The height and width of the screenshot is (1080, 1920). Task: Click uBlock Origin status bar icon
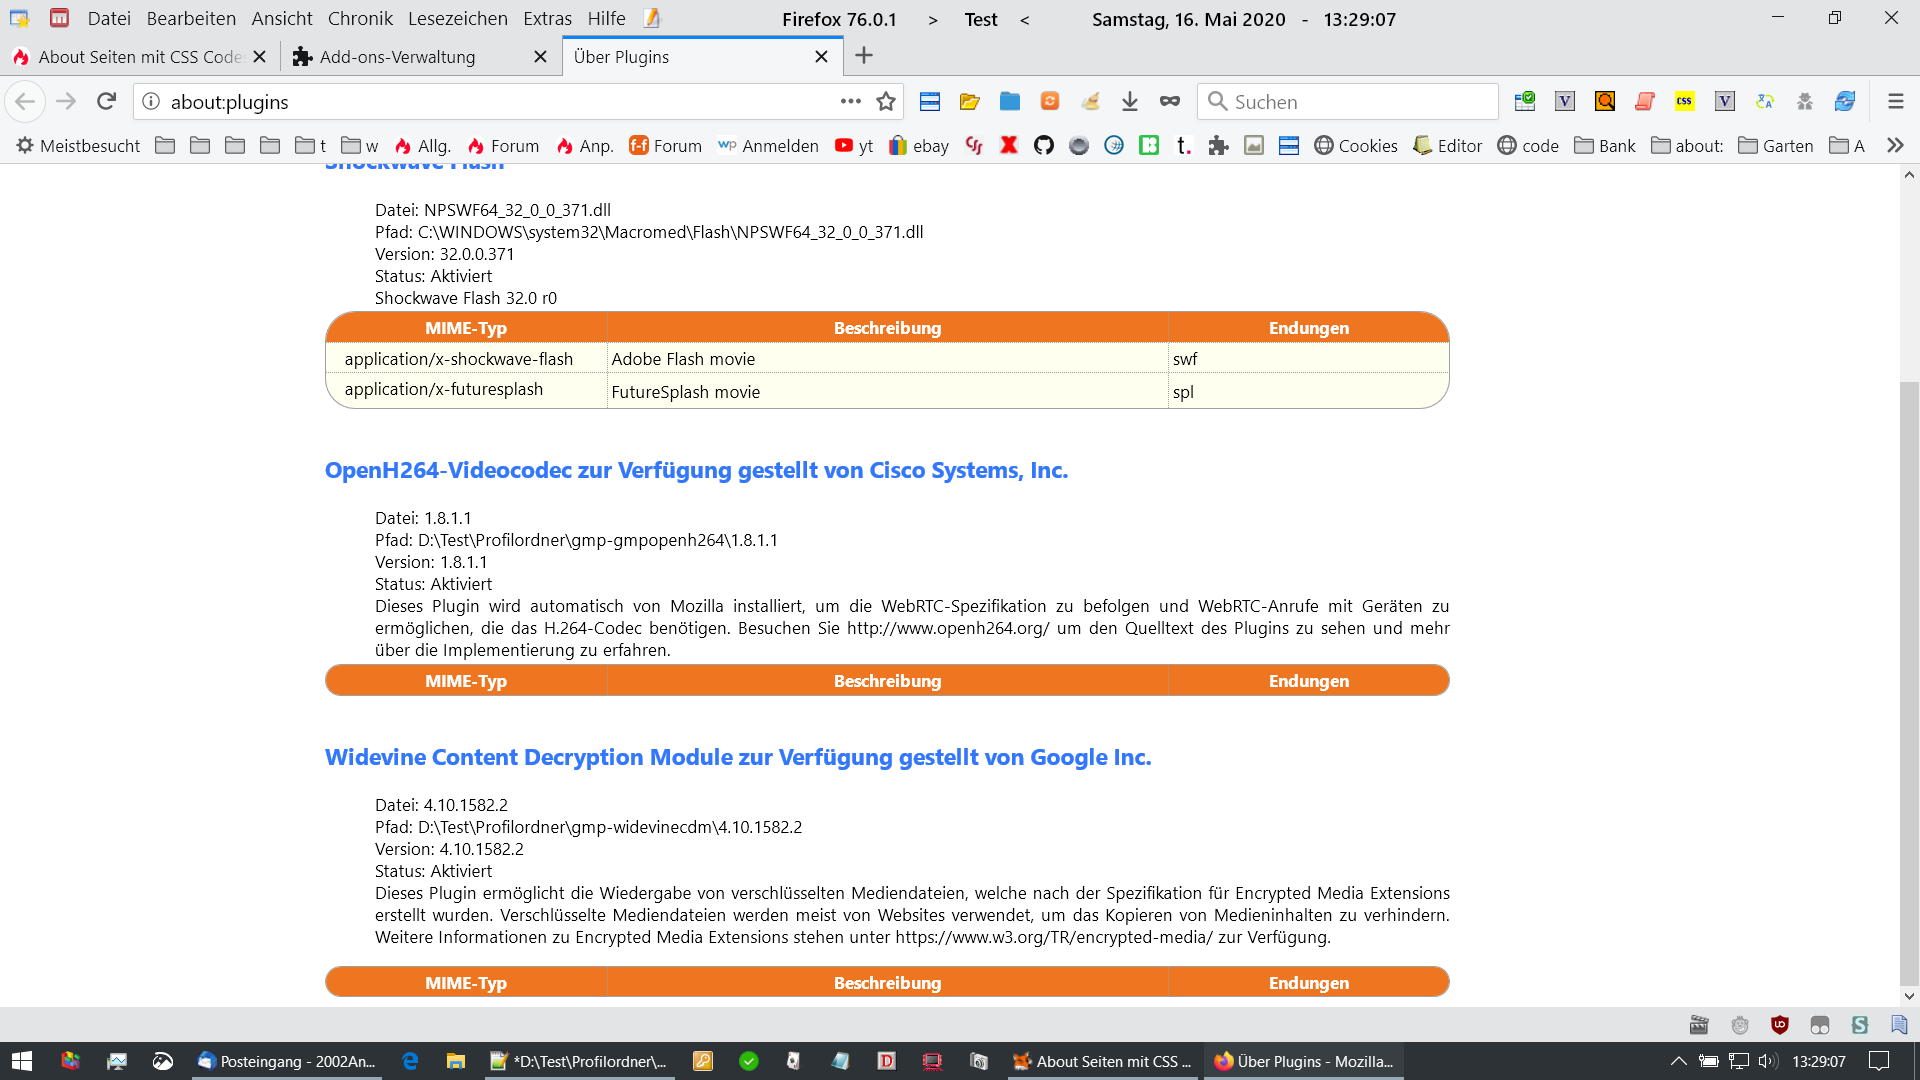pyautogui.click(x=1780, y=1025)
